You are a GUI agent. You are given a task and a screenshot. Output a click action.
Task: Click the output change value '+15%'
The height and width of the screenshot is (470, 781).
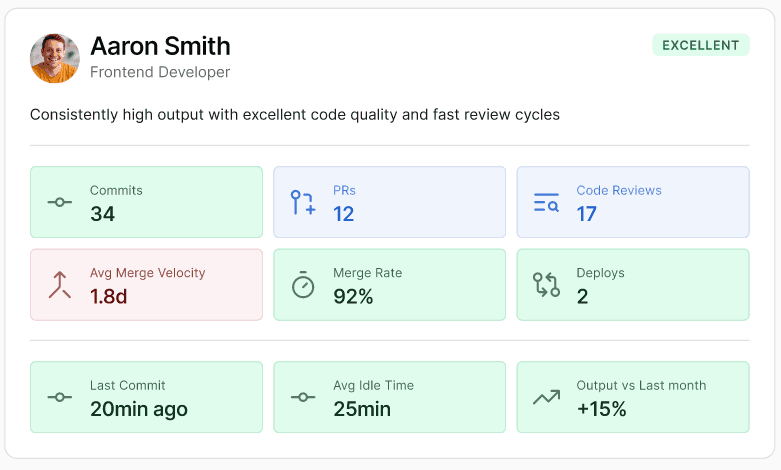point(601,409)
